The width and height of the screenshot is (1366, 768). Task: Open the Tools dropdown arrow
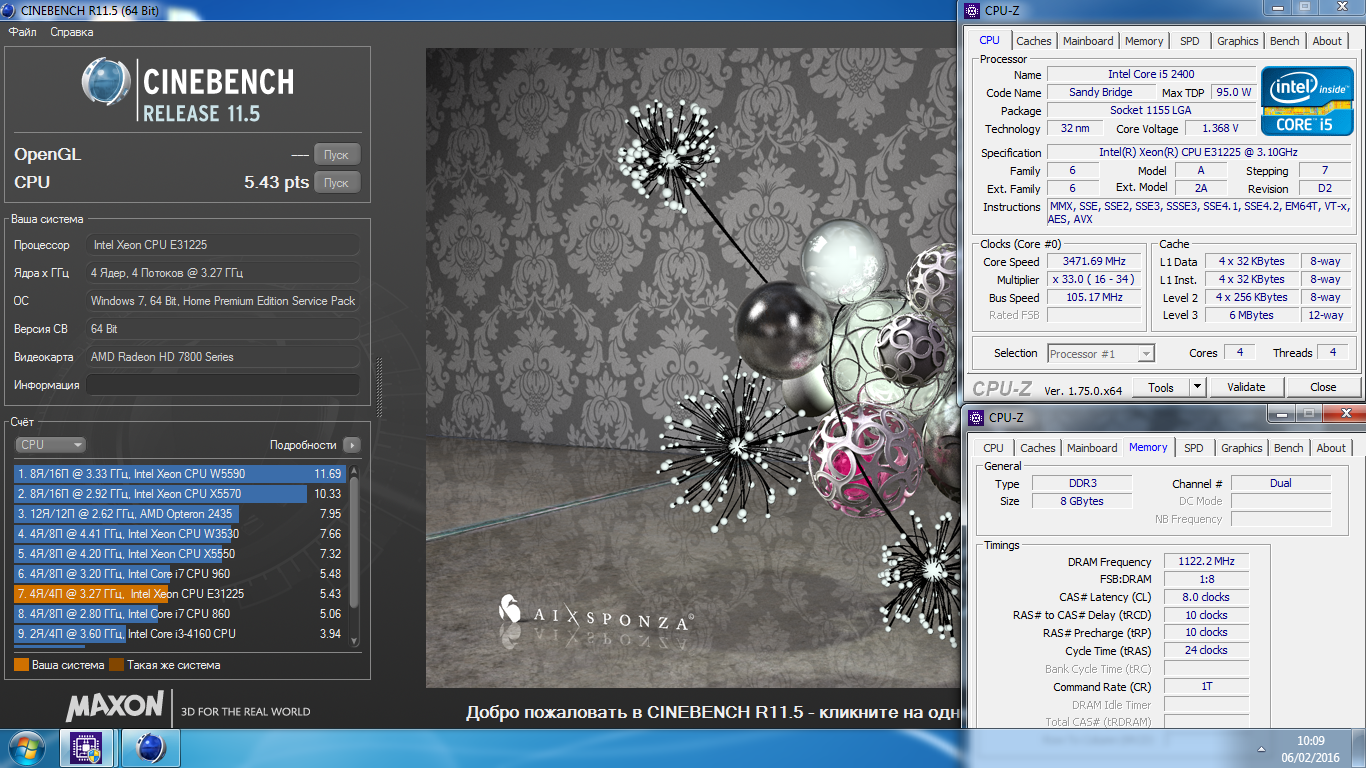(x=1197, y=387)
